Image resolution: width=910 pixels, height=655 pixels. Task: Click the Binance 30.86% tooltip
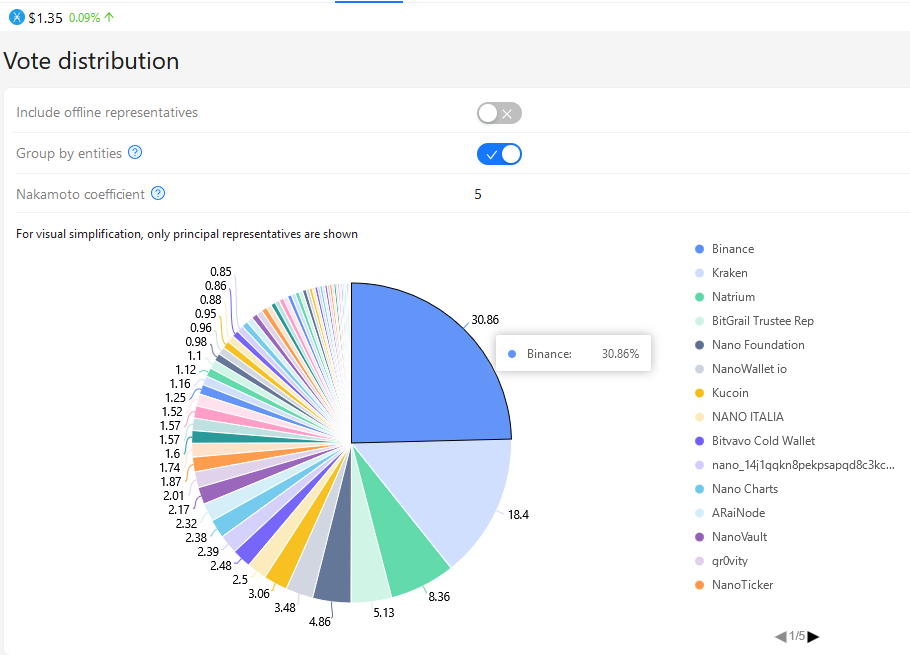click(x=573, y=353)
